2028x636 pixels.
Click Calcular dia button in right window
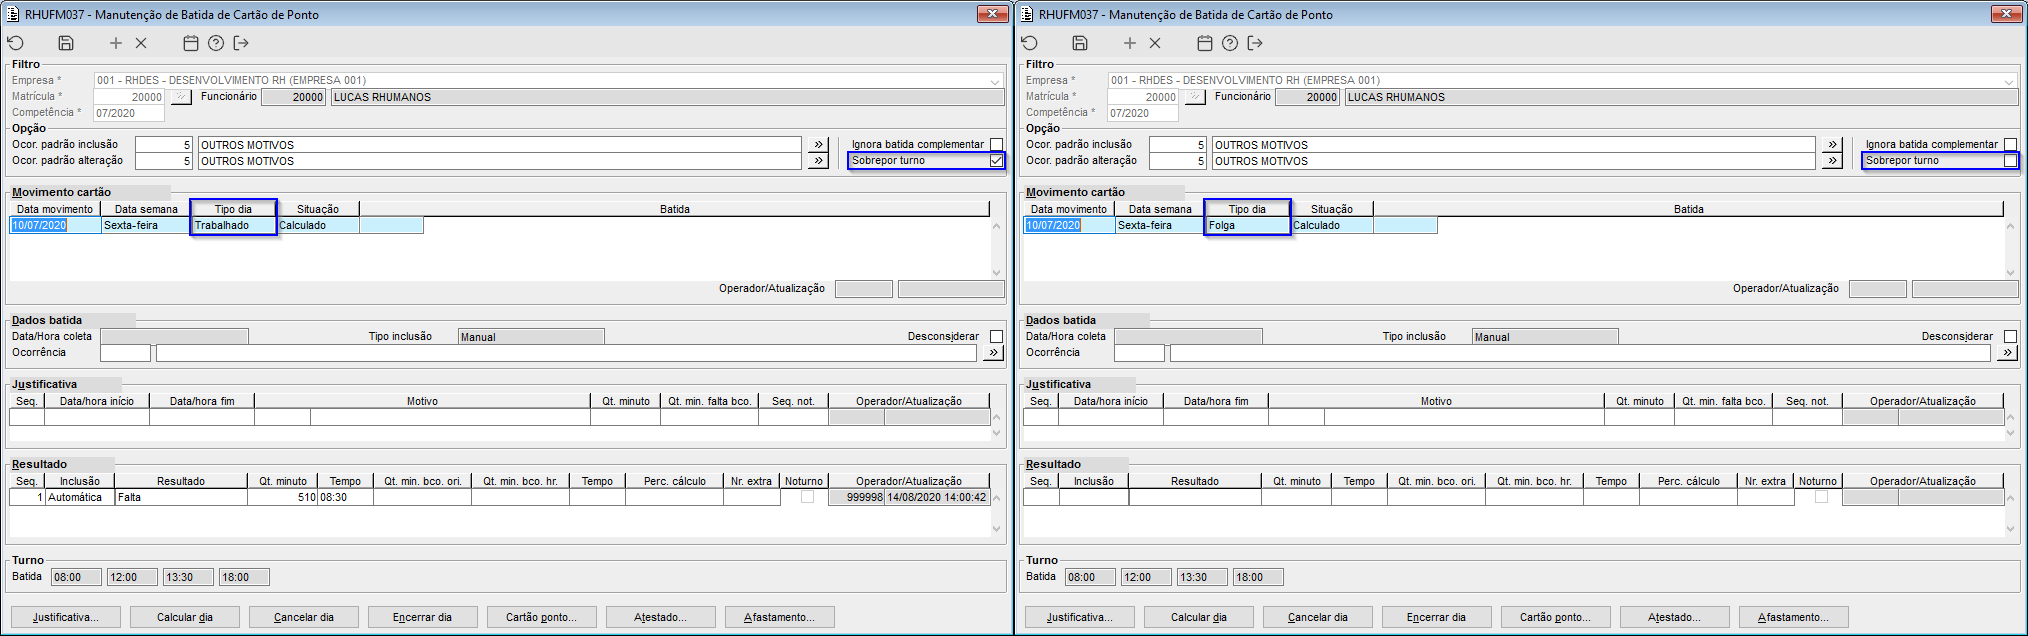click(1199, 617)
